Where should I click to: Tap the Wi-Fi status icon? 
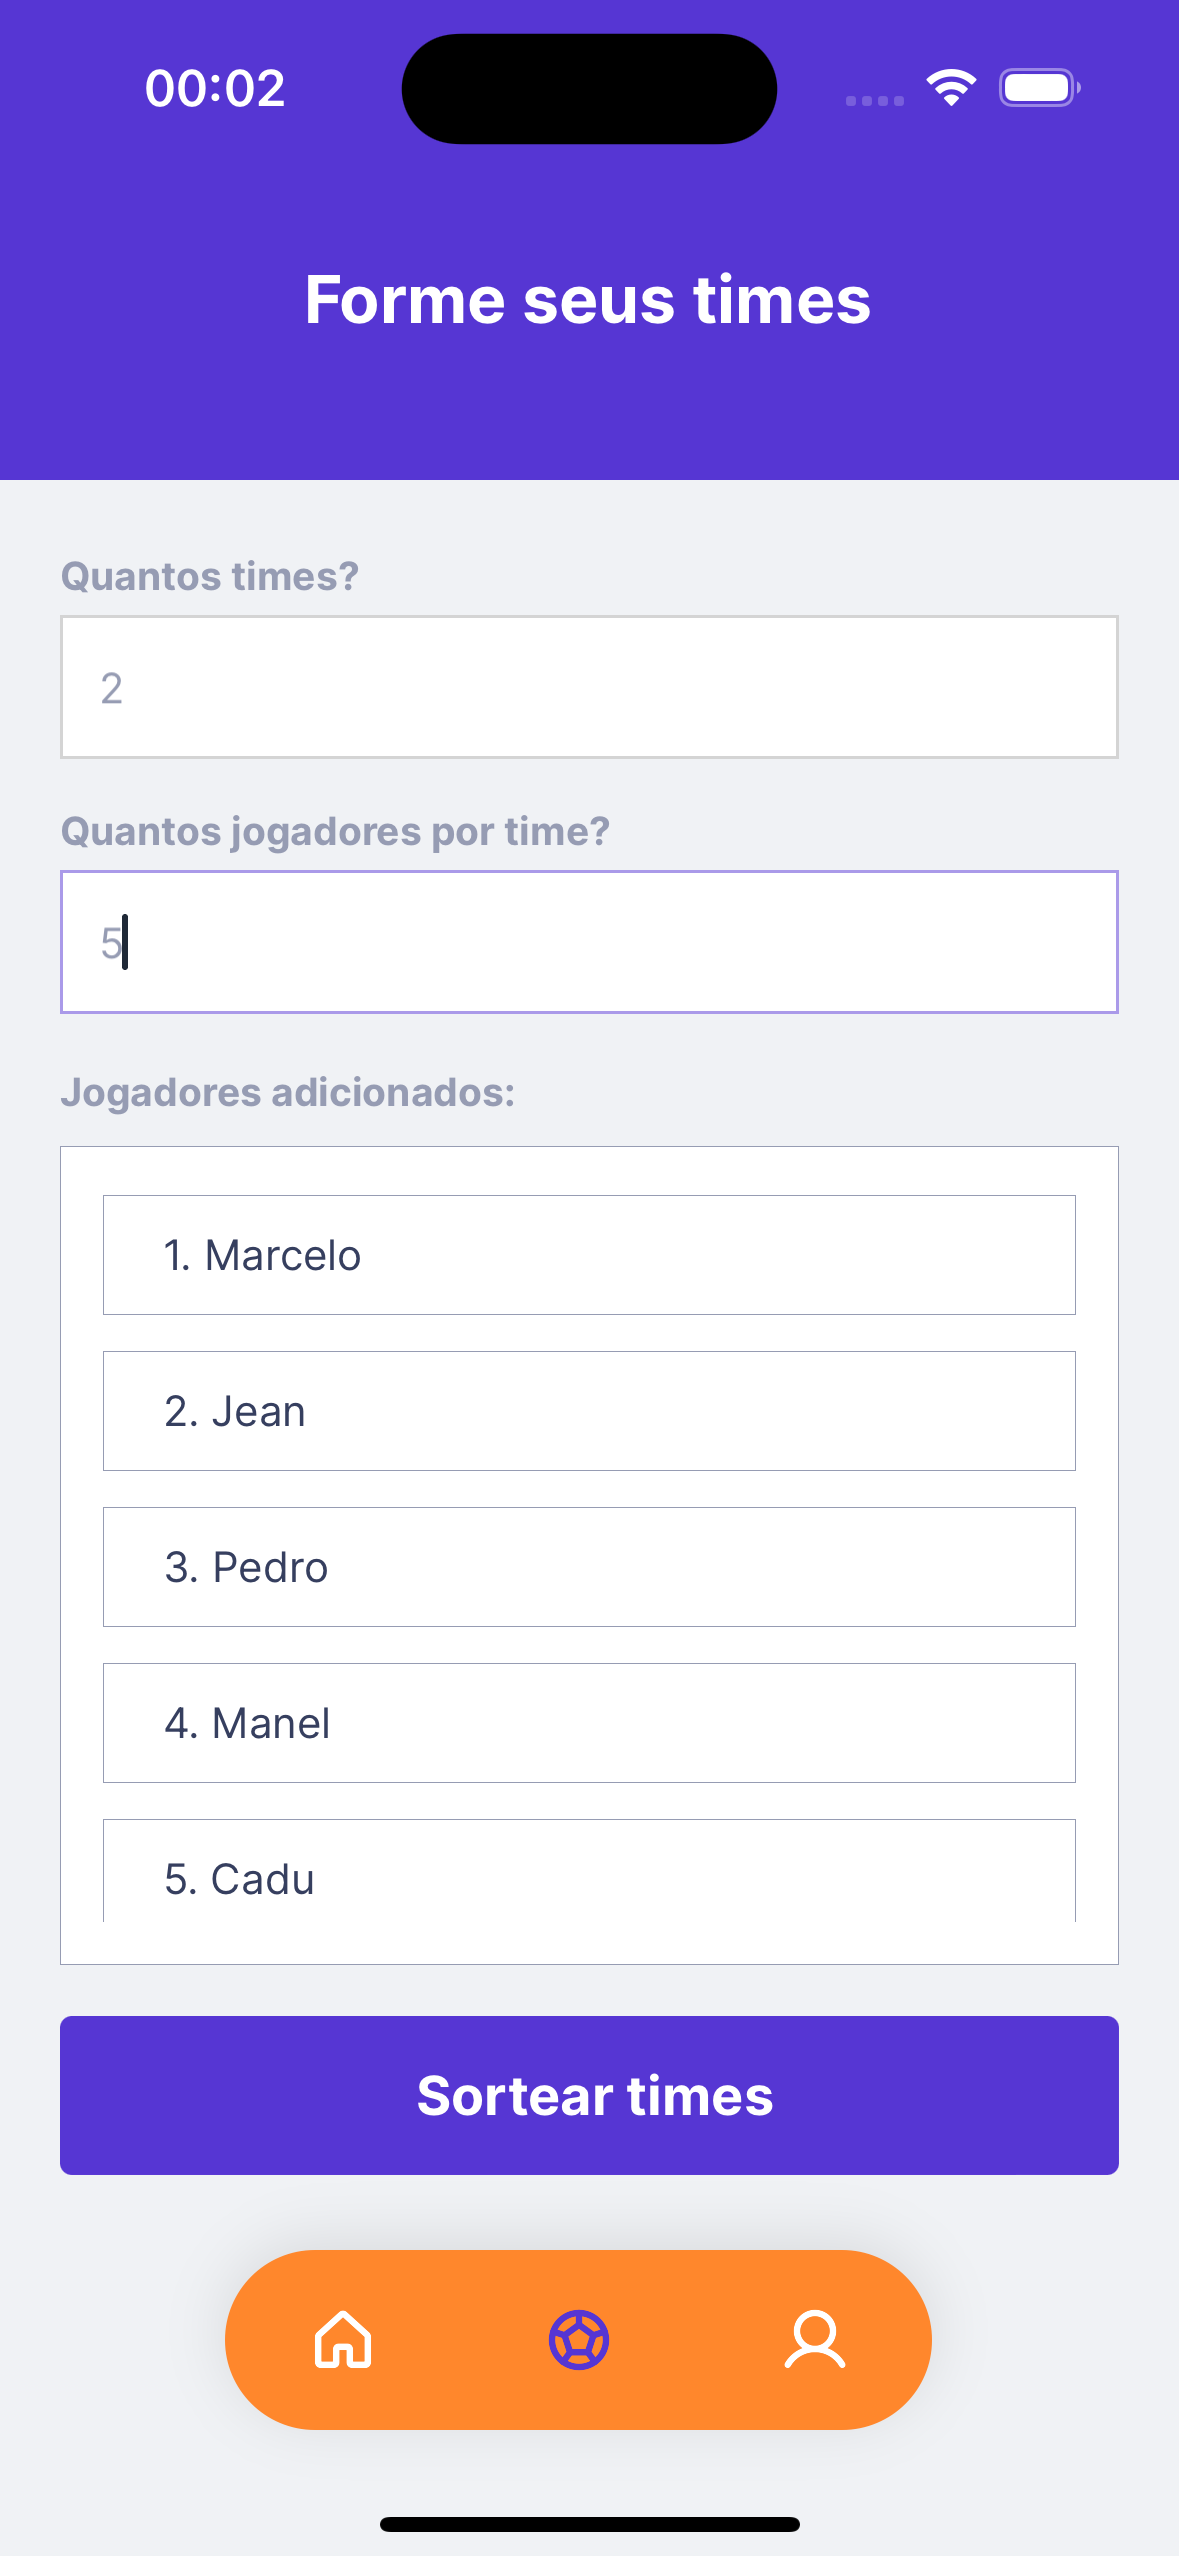[951, 88]
